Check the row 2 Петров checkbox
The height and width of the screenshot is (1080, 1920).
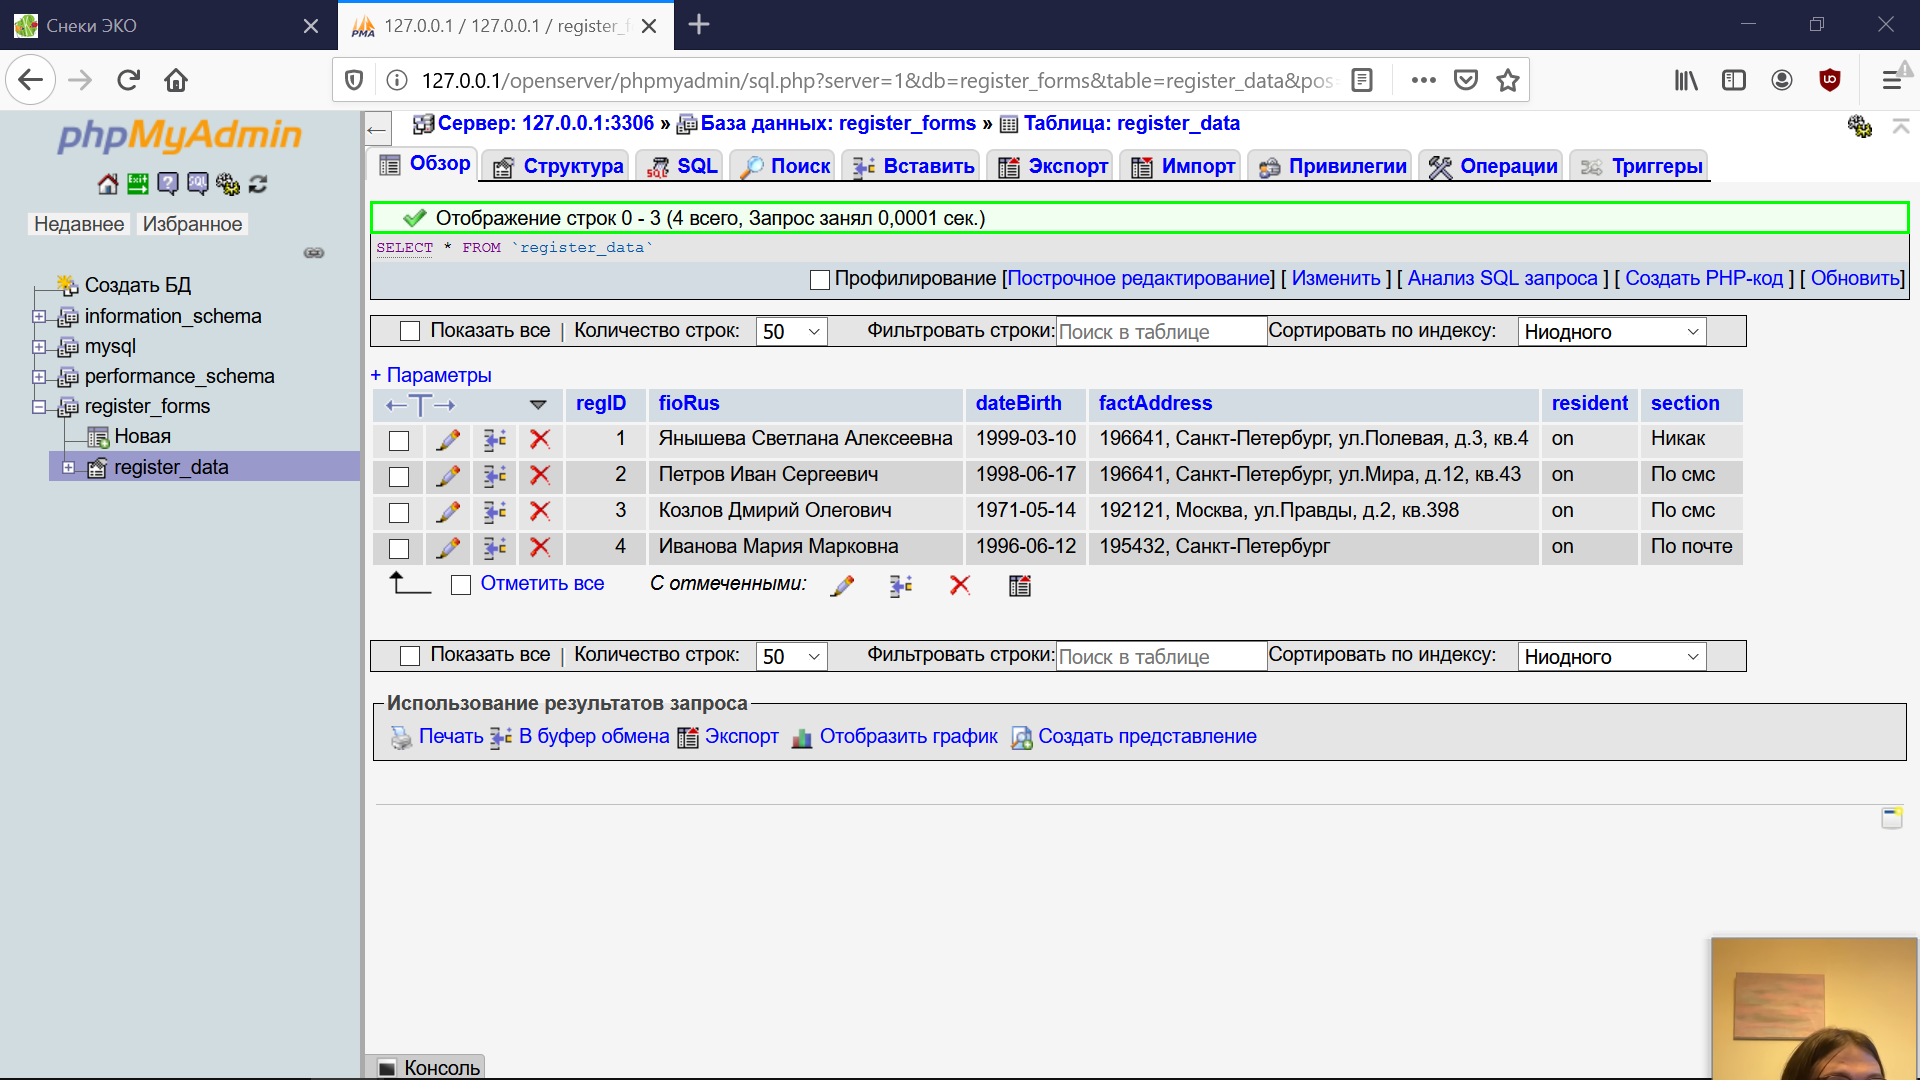[399, 477]
